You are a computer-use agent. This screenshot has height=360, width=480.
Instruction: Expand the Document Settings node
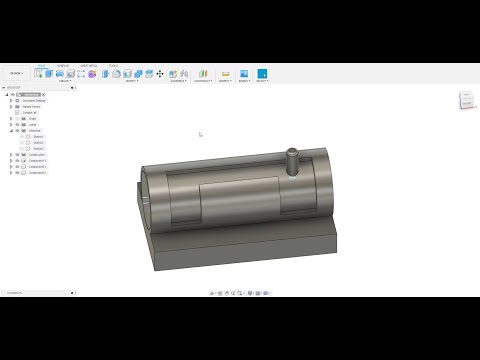(11, 101)
